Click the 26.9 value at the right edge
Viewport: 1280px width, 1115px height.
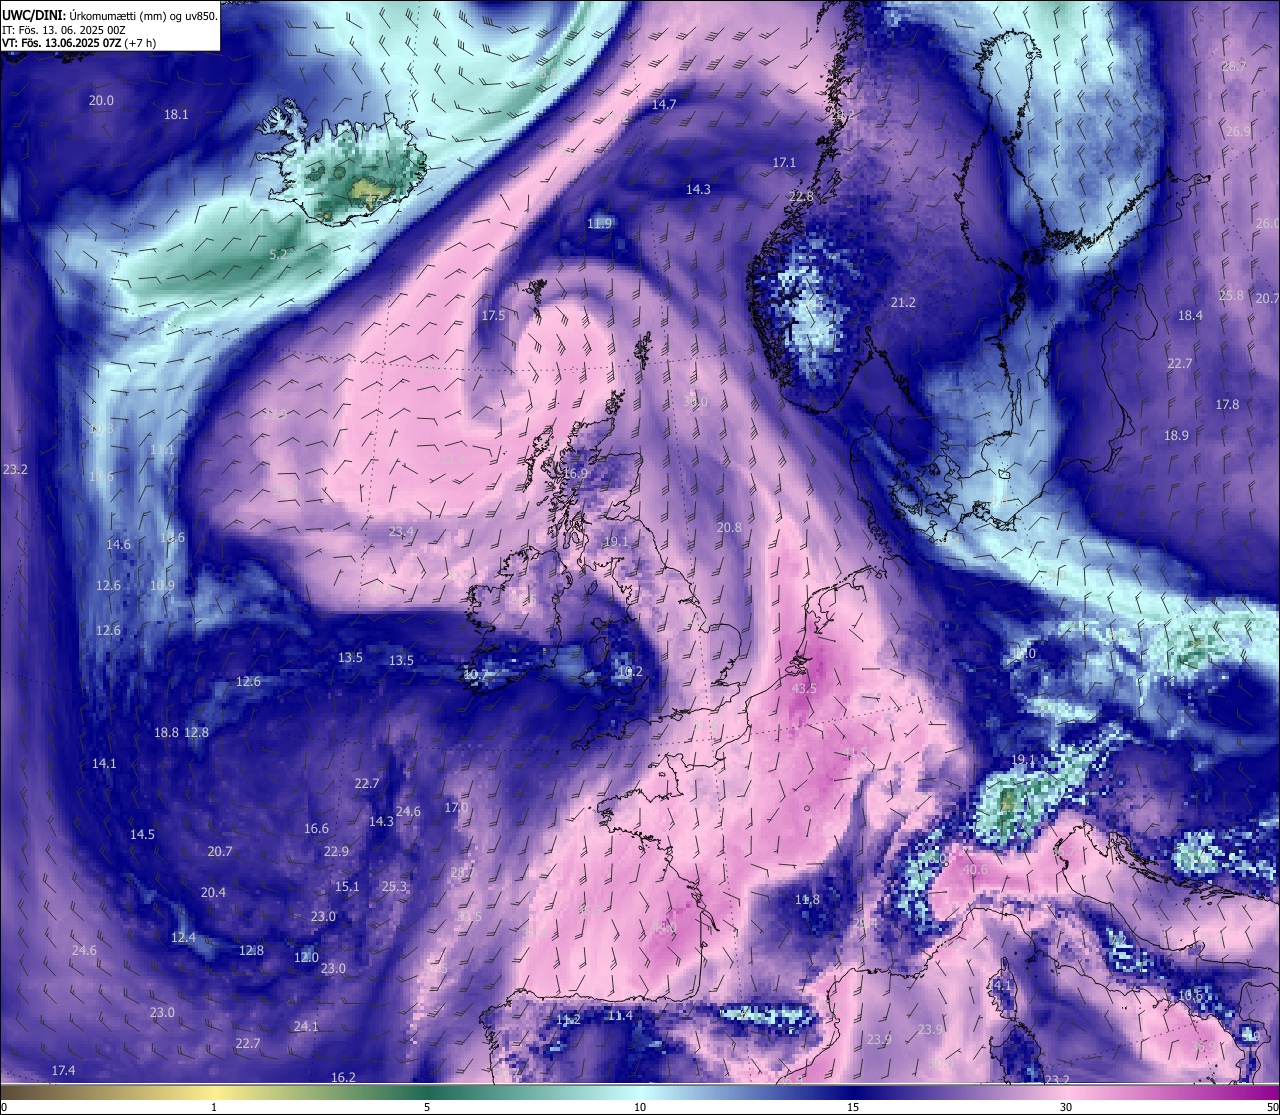(x=1238, y=132)
